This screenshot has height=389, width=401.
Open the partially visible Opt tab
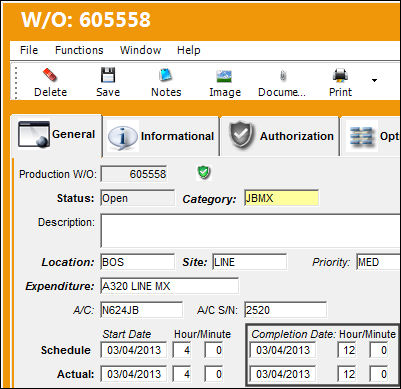[x=371, y=136]
